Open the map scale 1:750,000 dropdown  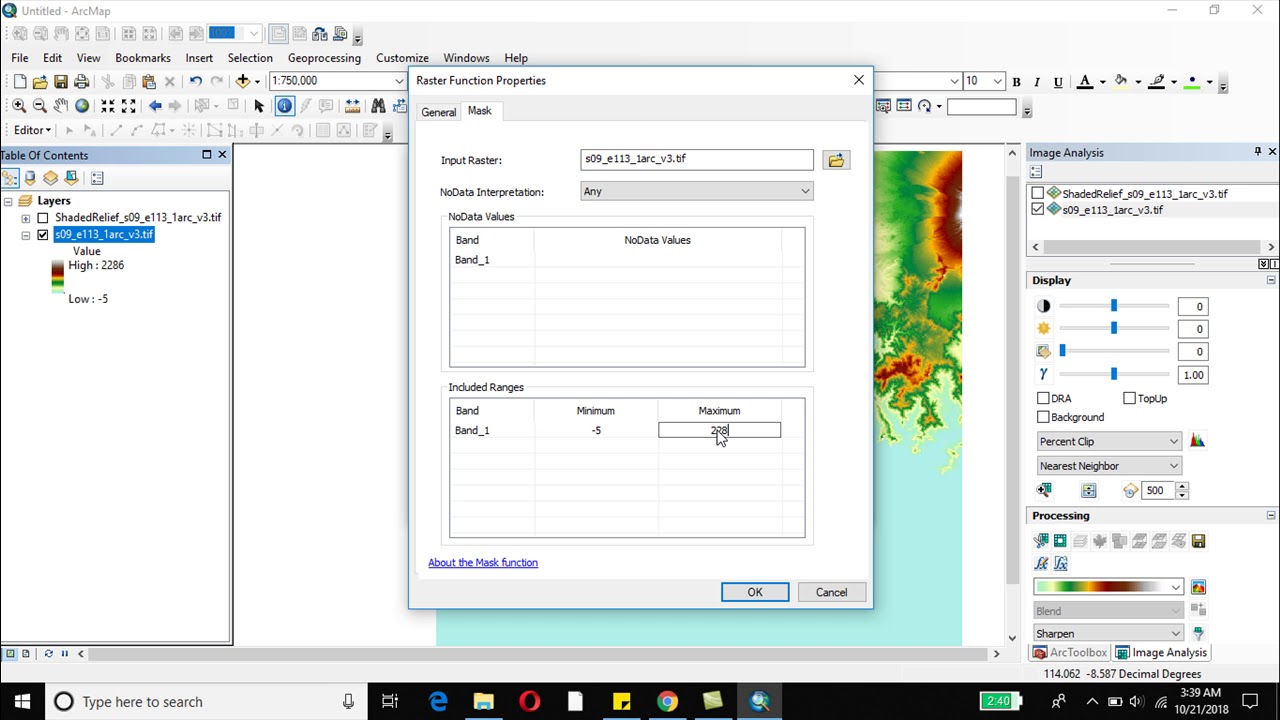coord(400,81)
